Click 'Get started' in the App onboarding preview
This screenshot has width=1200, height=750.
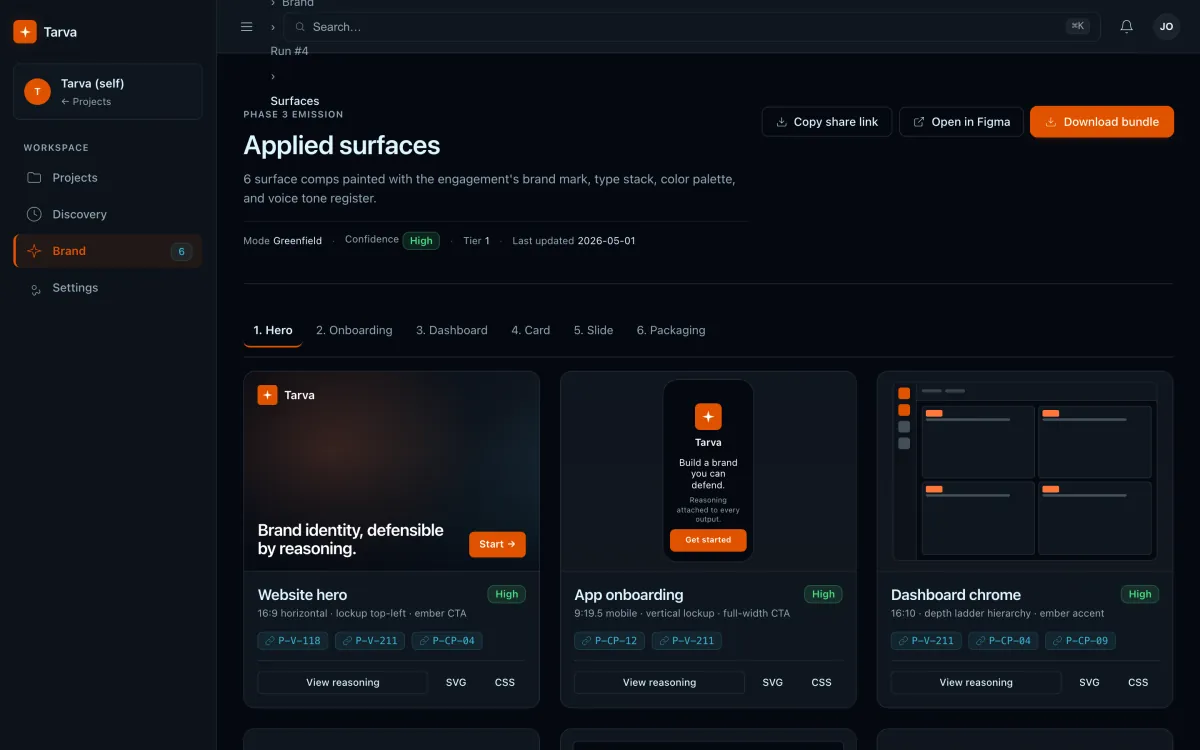708,540
